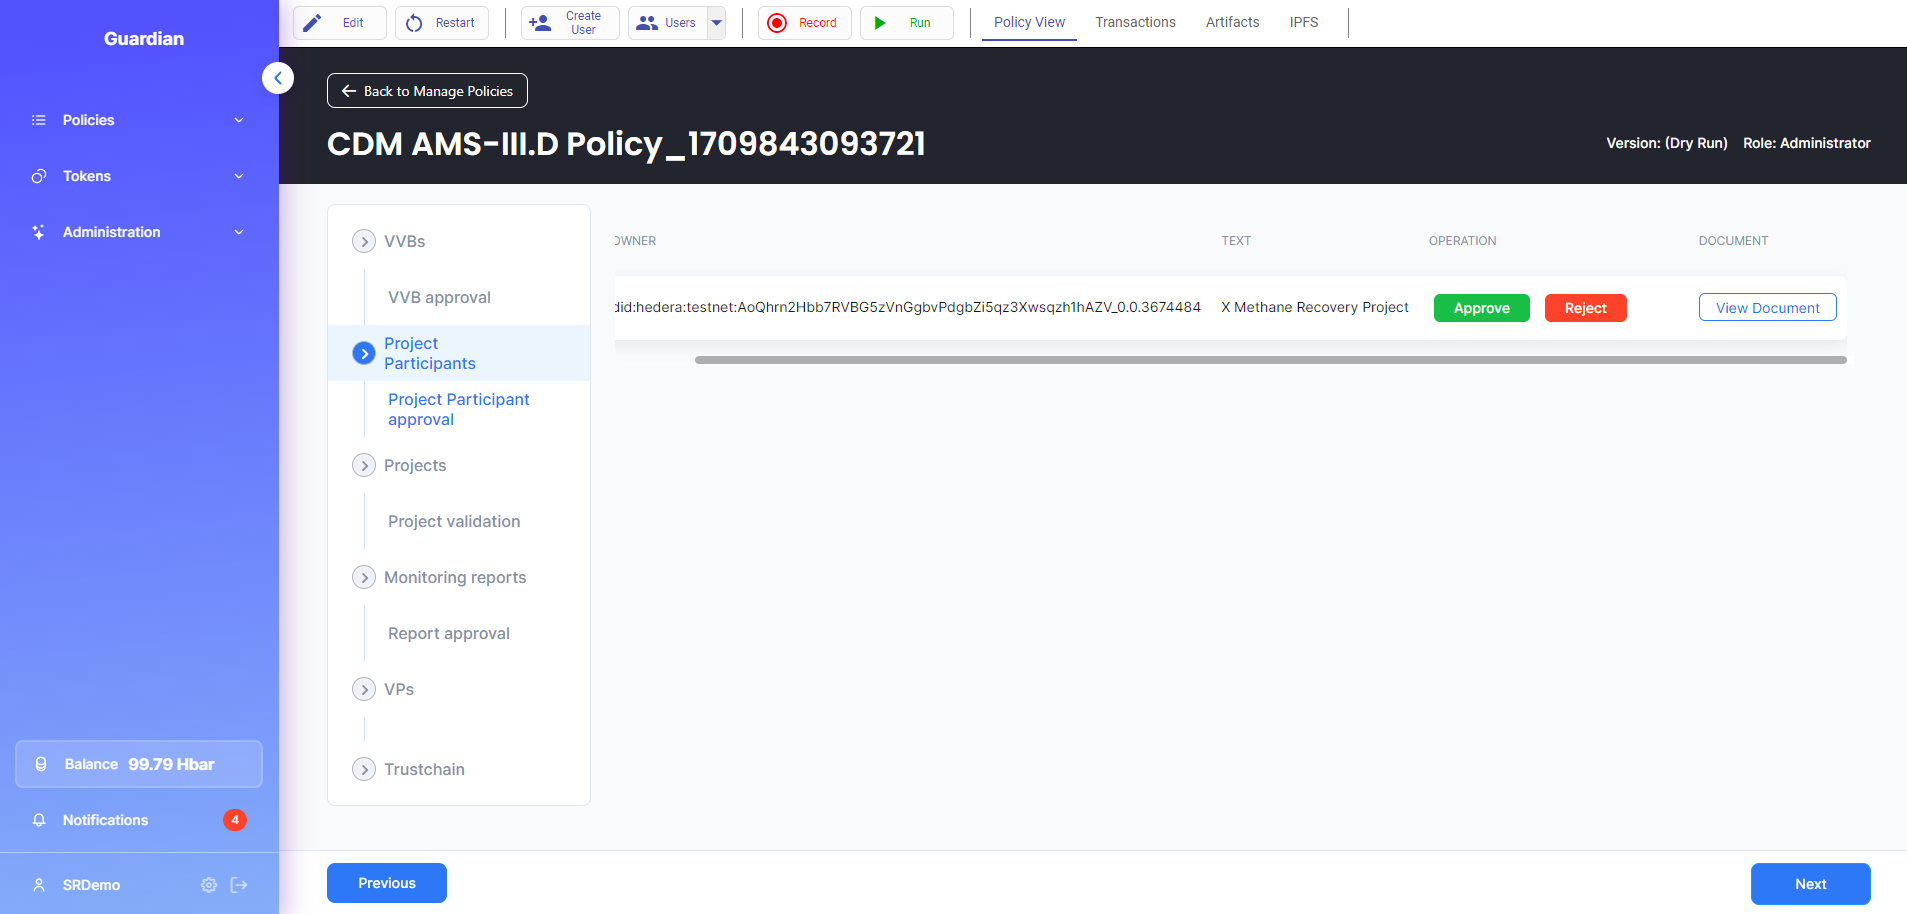Click the green Run play button
The image size is (1907, 914).
[906, 23]
